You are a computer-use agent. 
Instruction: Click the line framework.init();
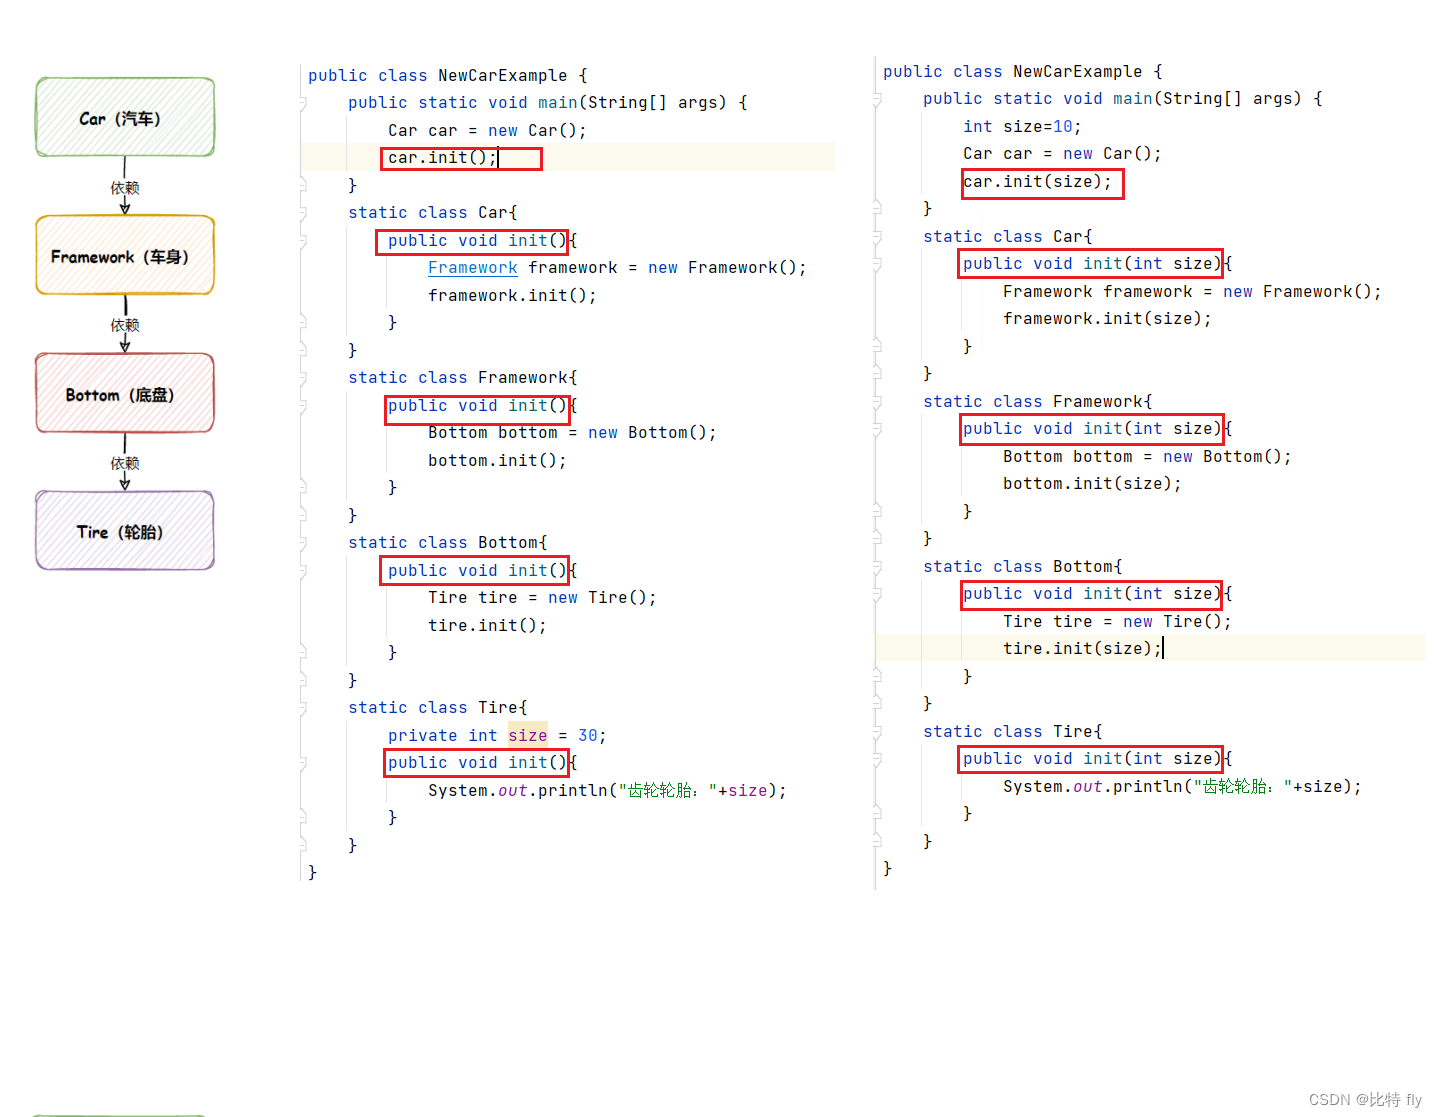click(x=512, y=296)
